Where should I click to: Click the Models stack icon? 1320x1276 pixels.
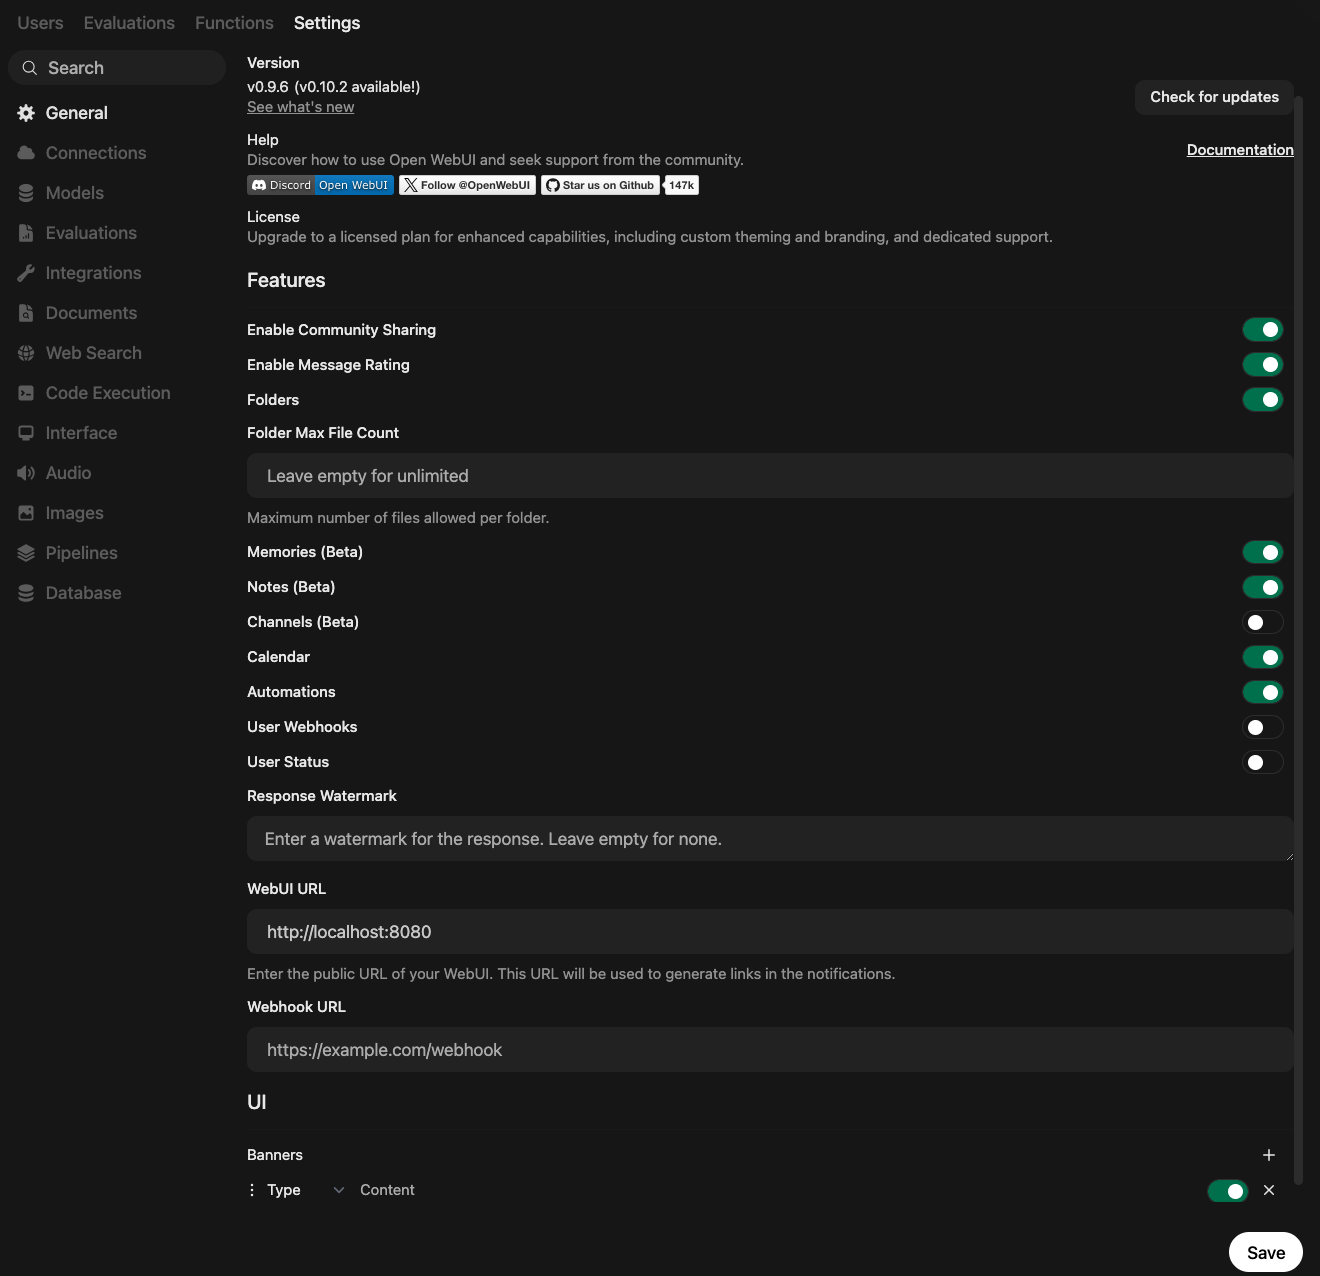point(26,193)
